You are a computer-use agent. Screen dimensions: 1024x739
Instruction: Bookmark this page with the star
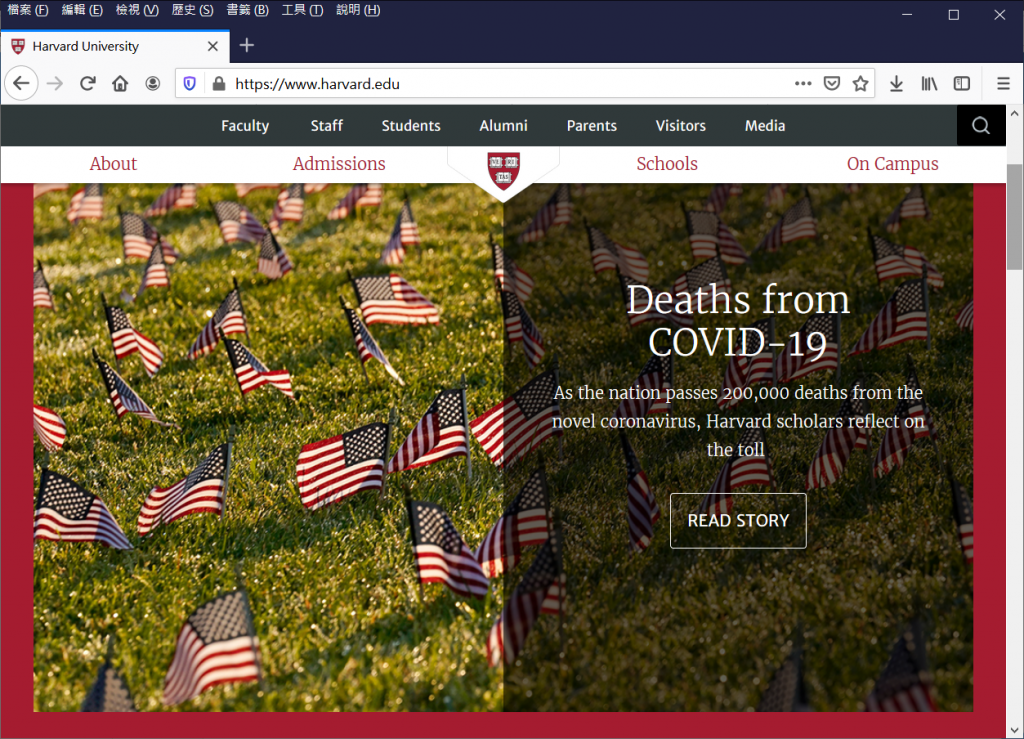pos(860,84)
